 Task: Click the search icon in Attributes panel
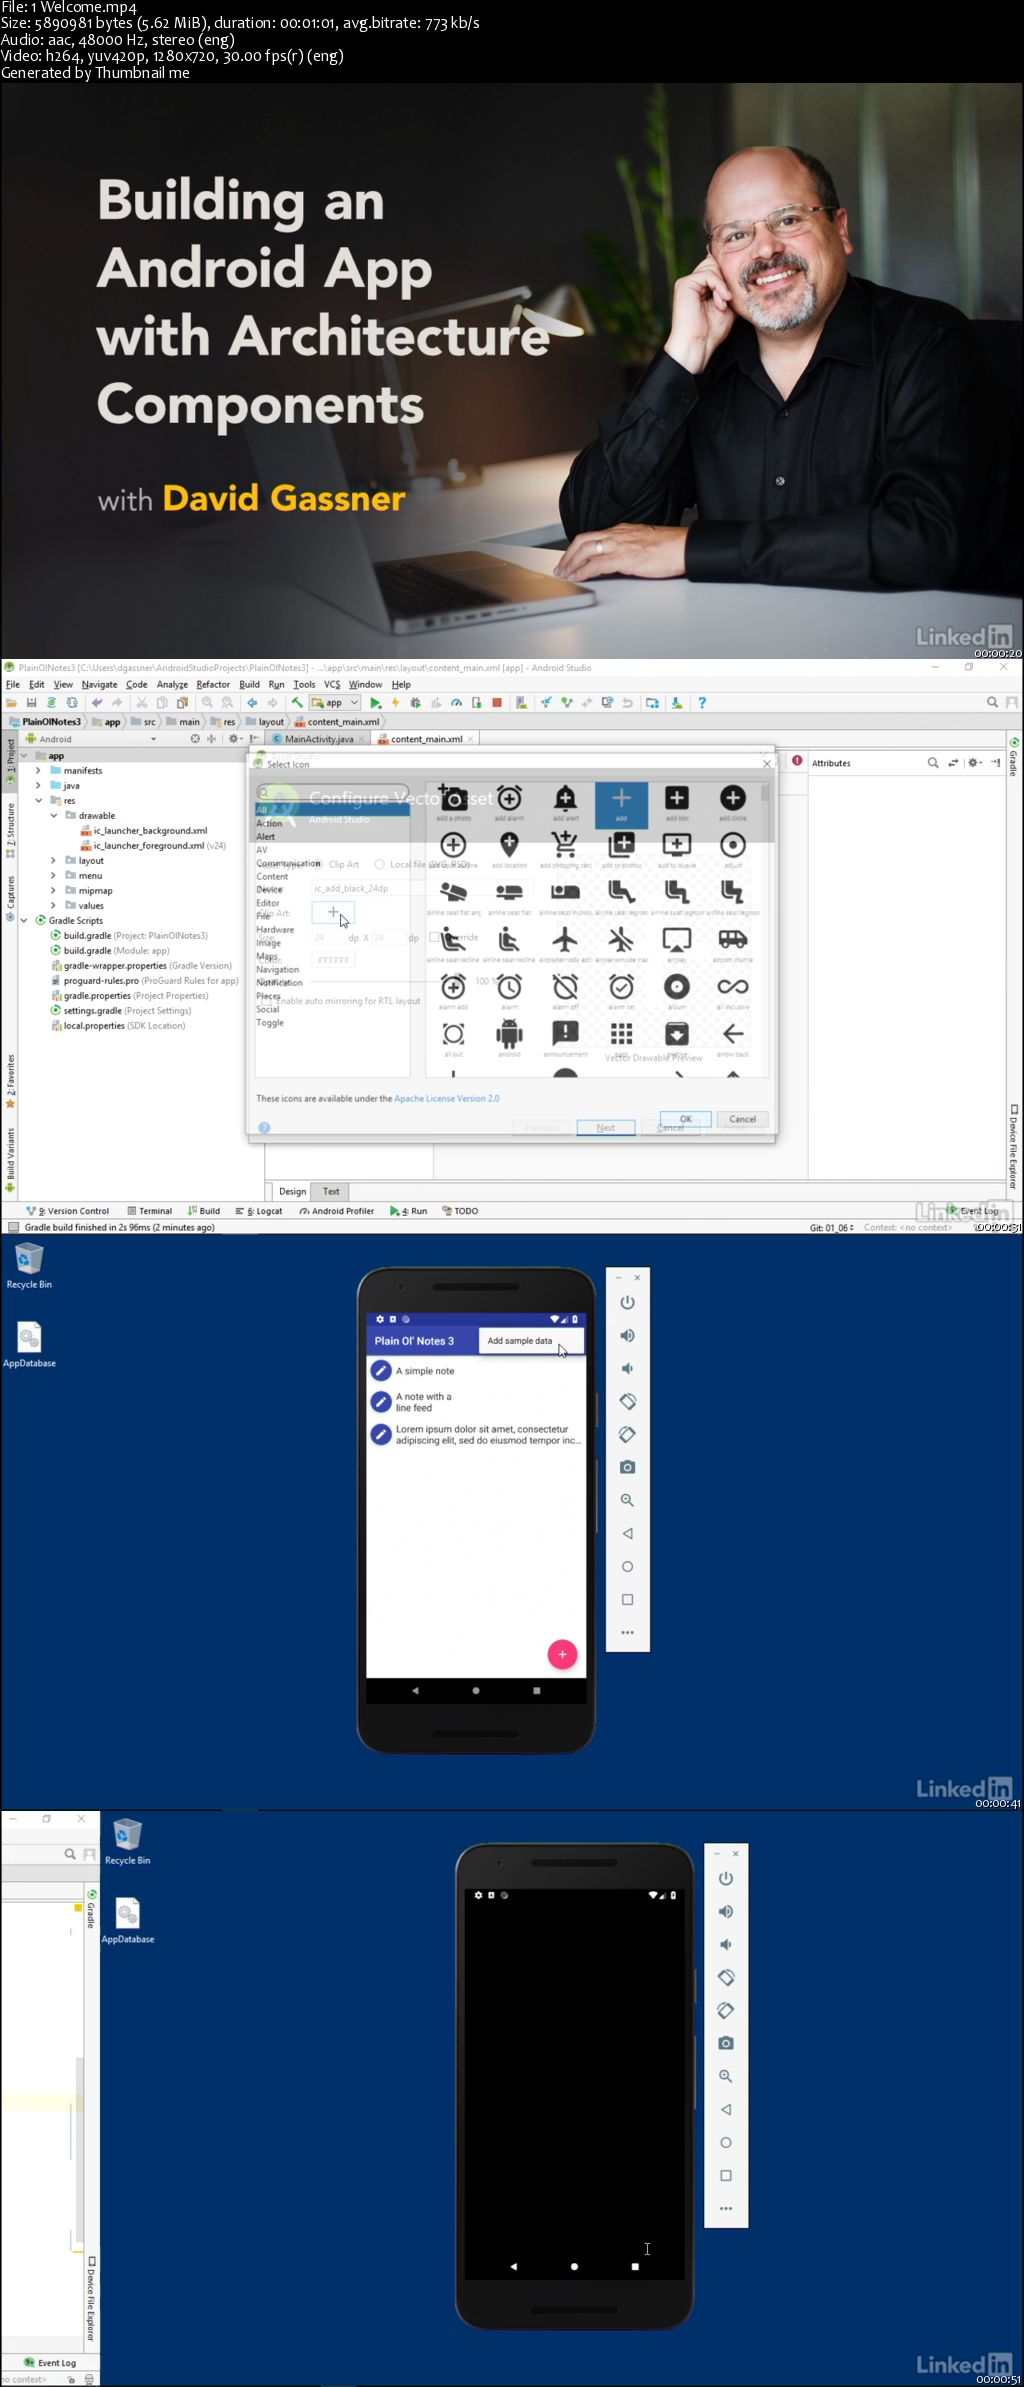[x=932, y=763]
